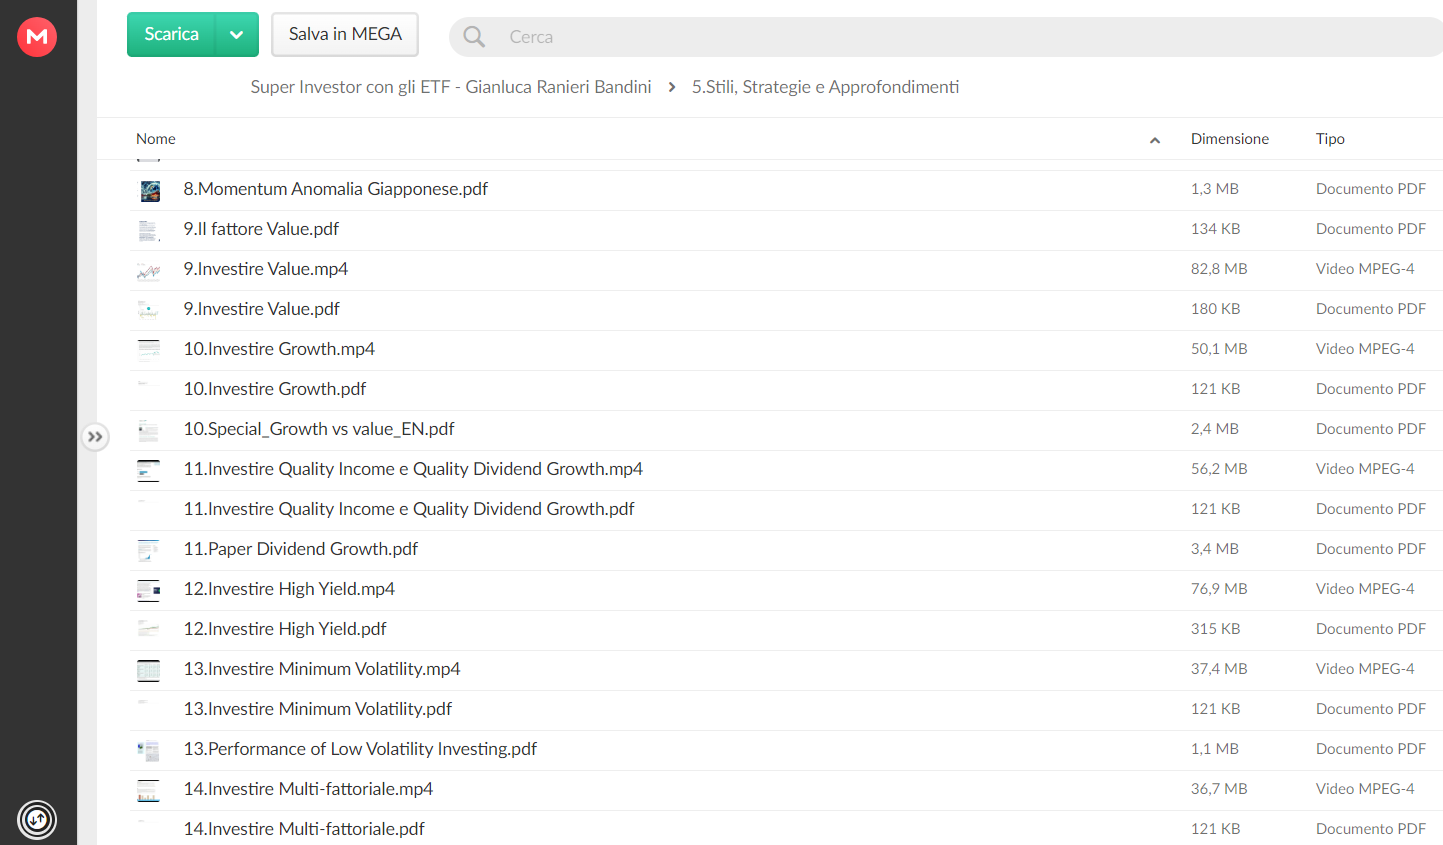Sort by Dimensione column header
The width and height of the screenshot is (1443, 845).
[x=1229, y=139]
